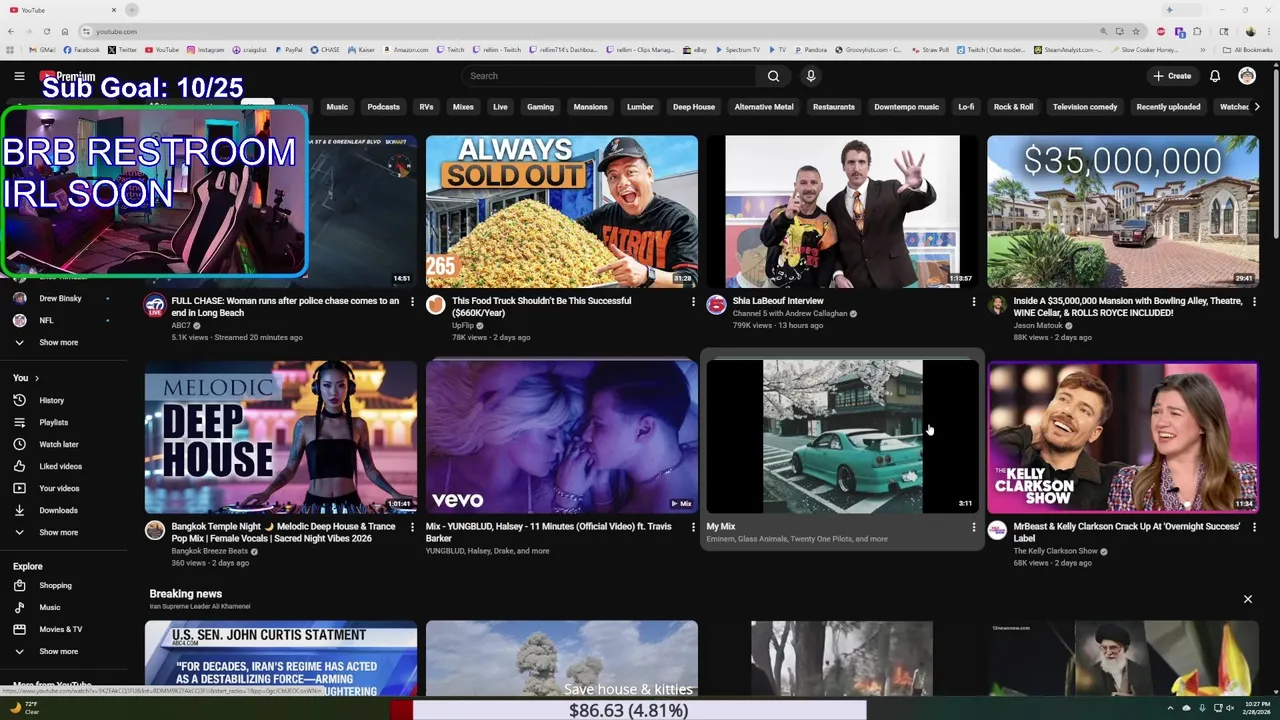Click the YouTube search field

pos(609,76)
